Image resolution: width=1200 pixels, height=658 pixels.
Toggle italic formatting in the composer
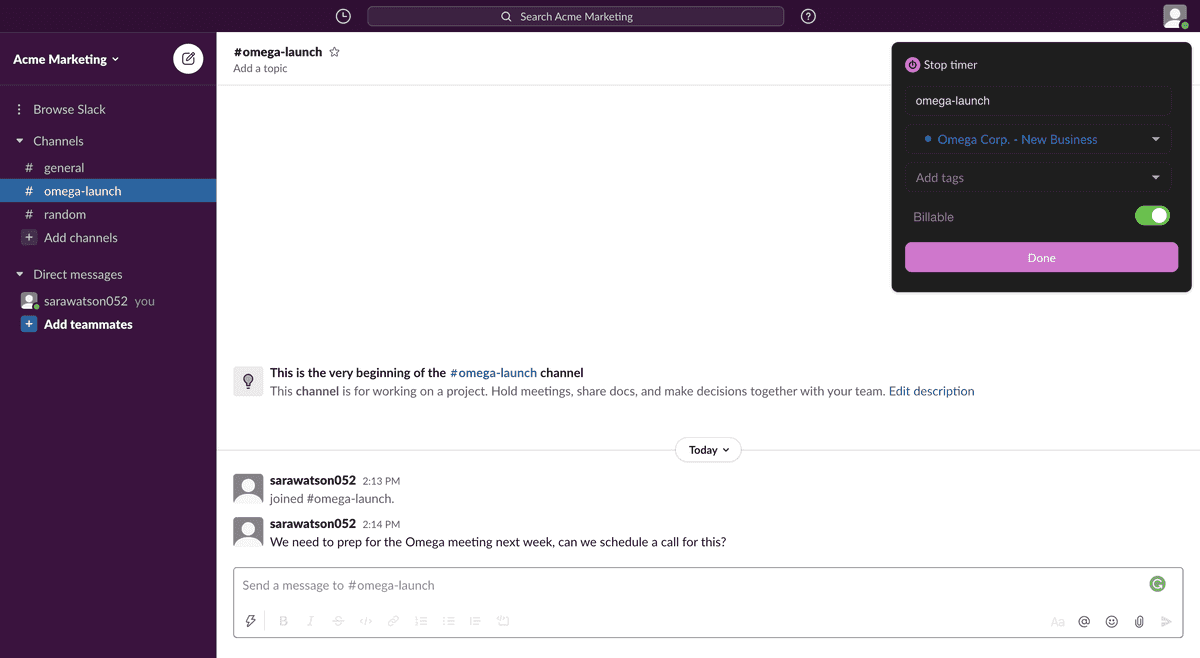310,620
